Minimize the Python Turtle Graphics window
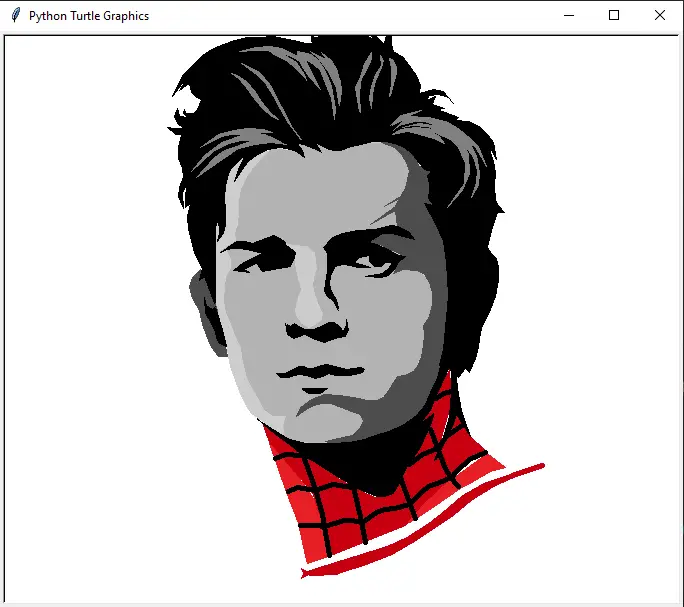Image resolution: width=684 pixels, height=607 pixels. coord(569,16)
